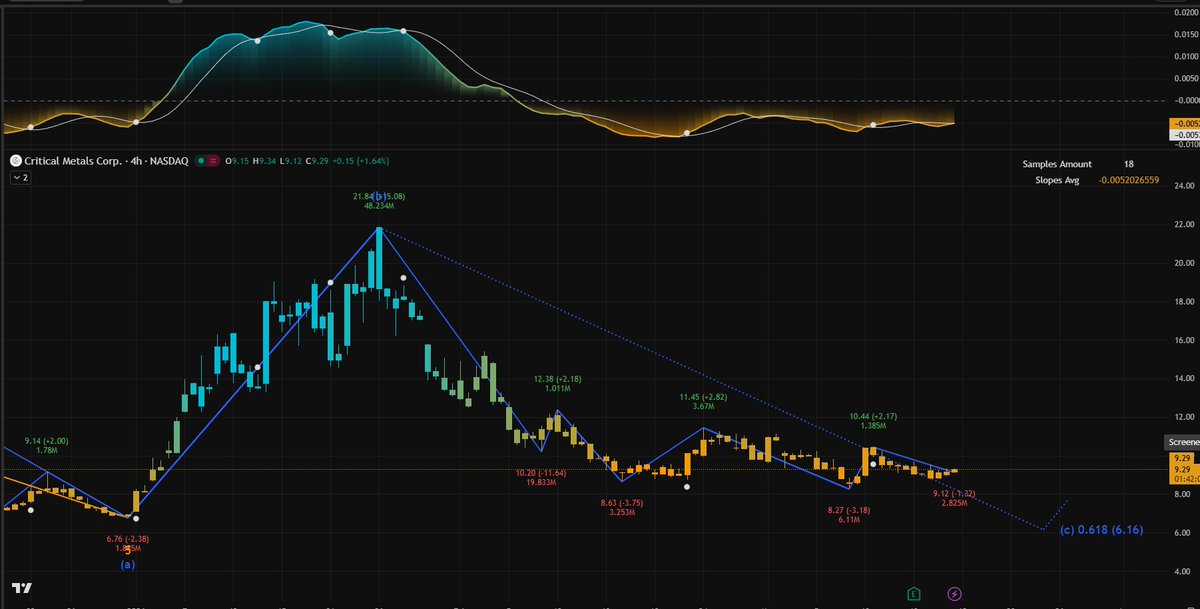Viewport: 1200px width, 609px height.
Task: Click the 24.00 price scale label
Action: tap(1183, 186)
